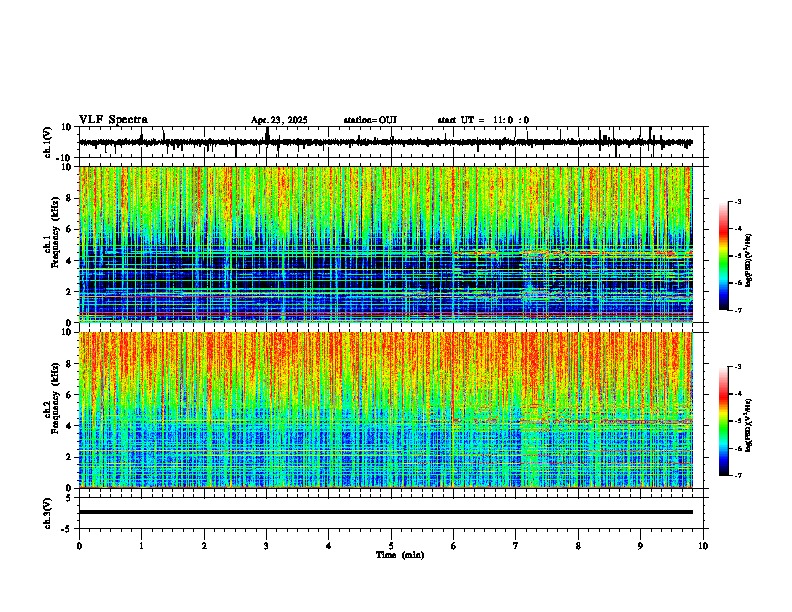Click the ch.2 color bar log(PSD) unit label
Image resolution: width=792 pixels, height=612 pixels.
[x=749, y=425]
